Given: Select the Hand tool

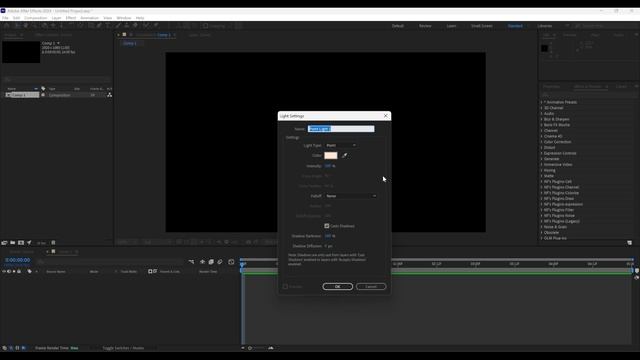Looking at the screenshot, I should pos(25,25).
